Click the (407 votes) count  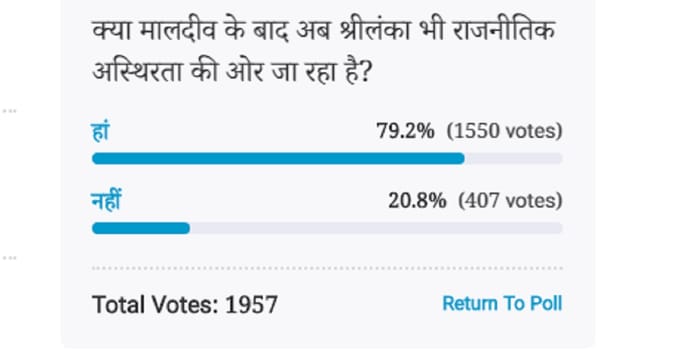510,200
